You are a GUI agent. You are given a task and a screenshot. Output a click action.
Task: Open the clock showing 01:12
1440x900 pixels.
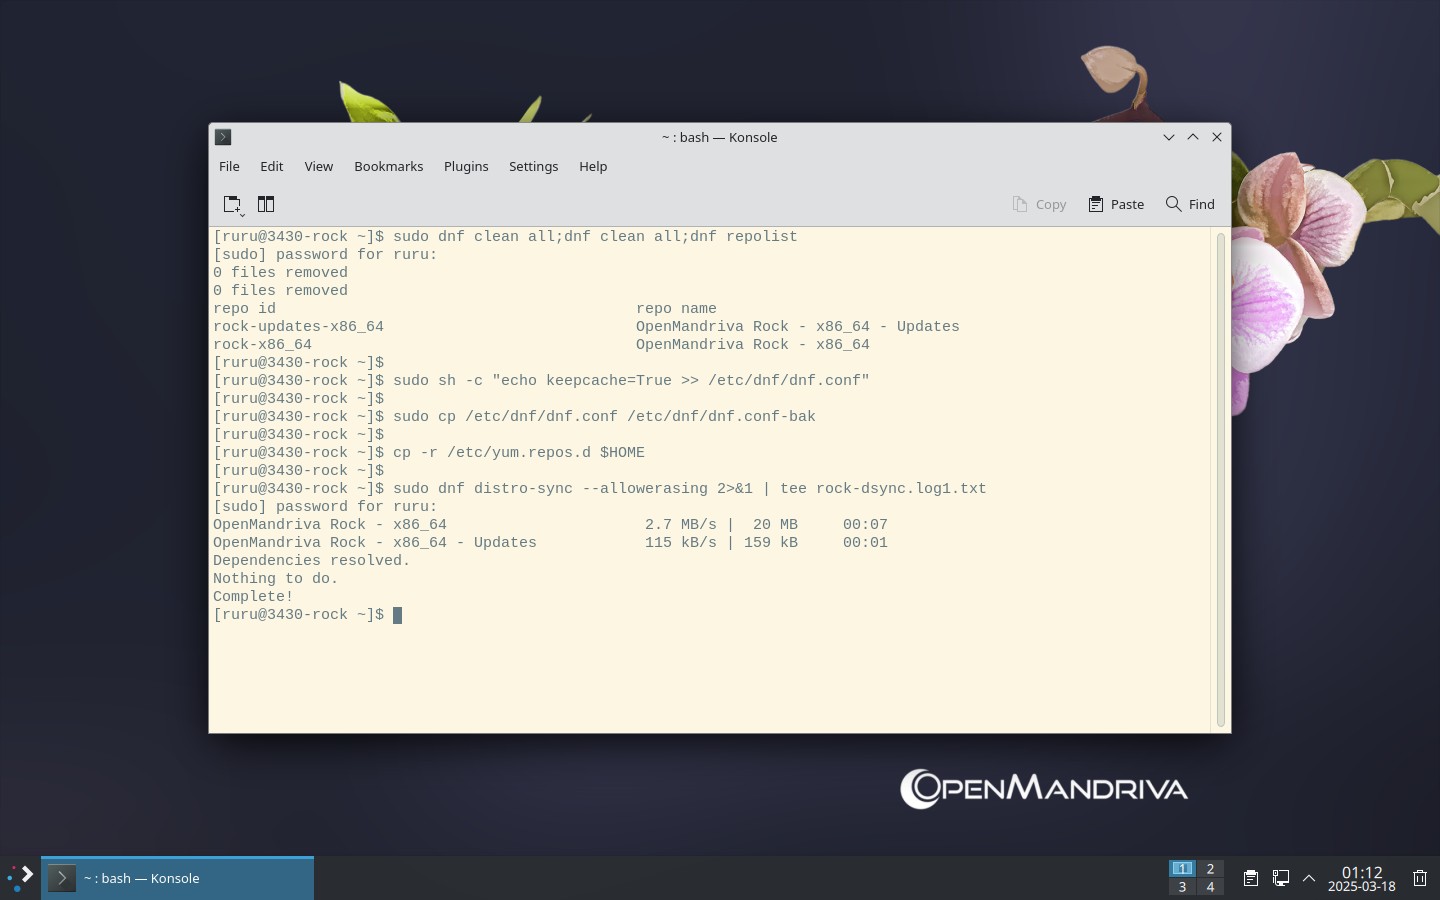click(x=1361, y=878)
